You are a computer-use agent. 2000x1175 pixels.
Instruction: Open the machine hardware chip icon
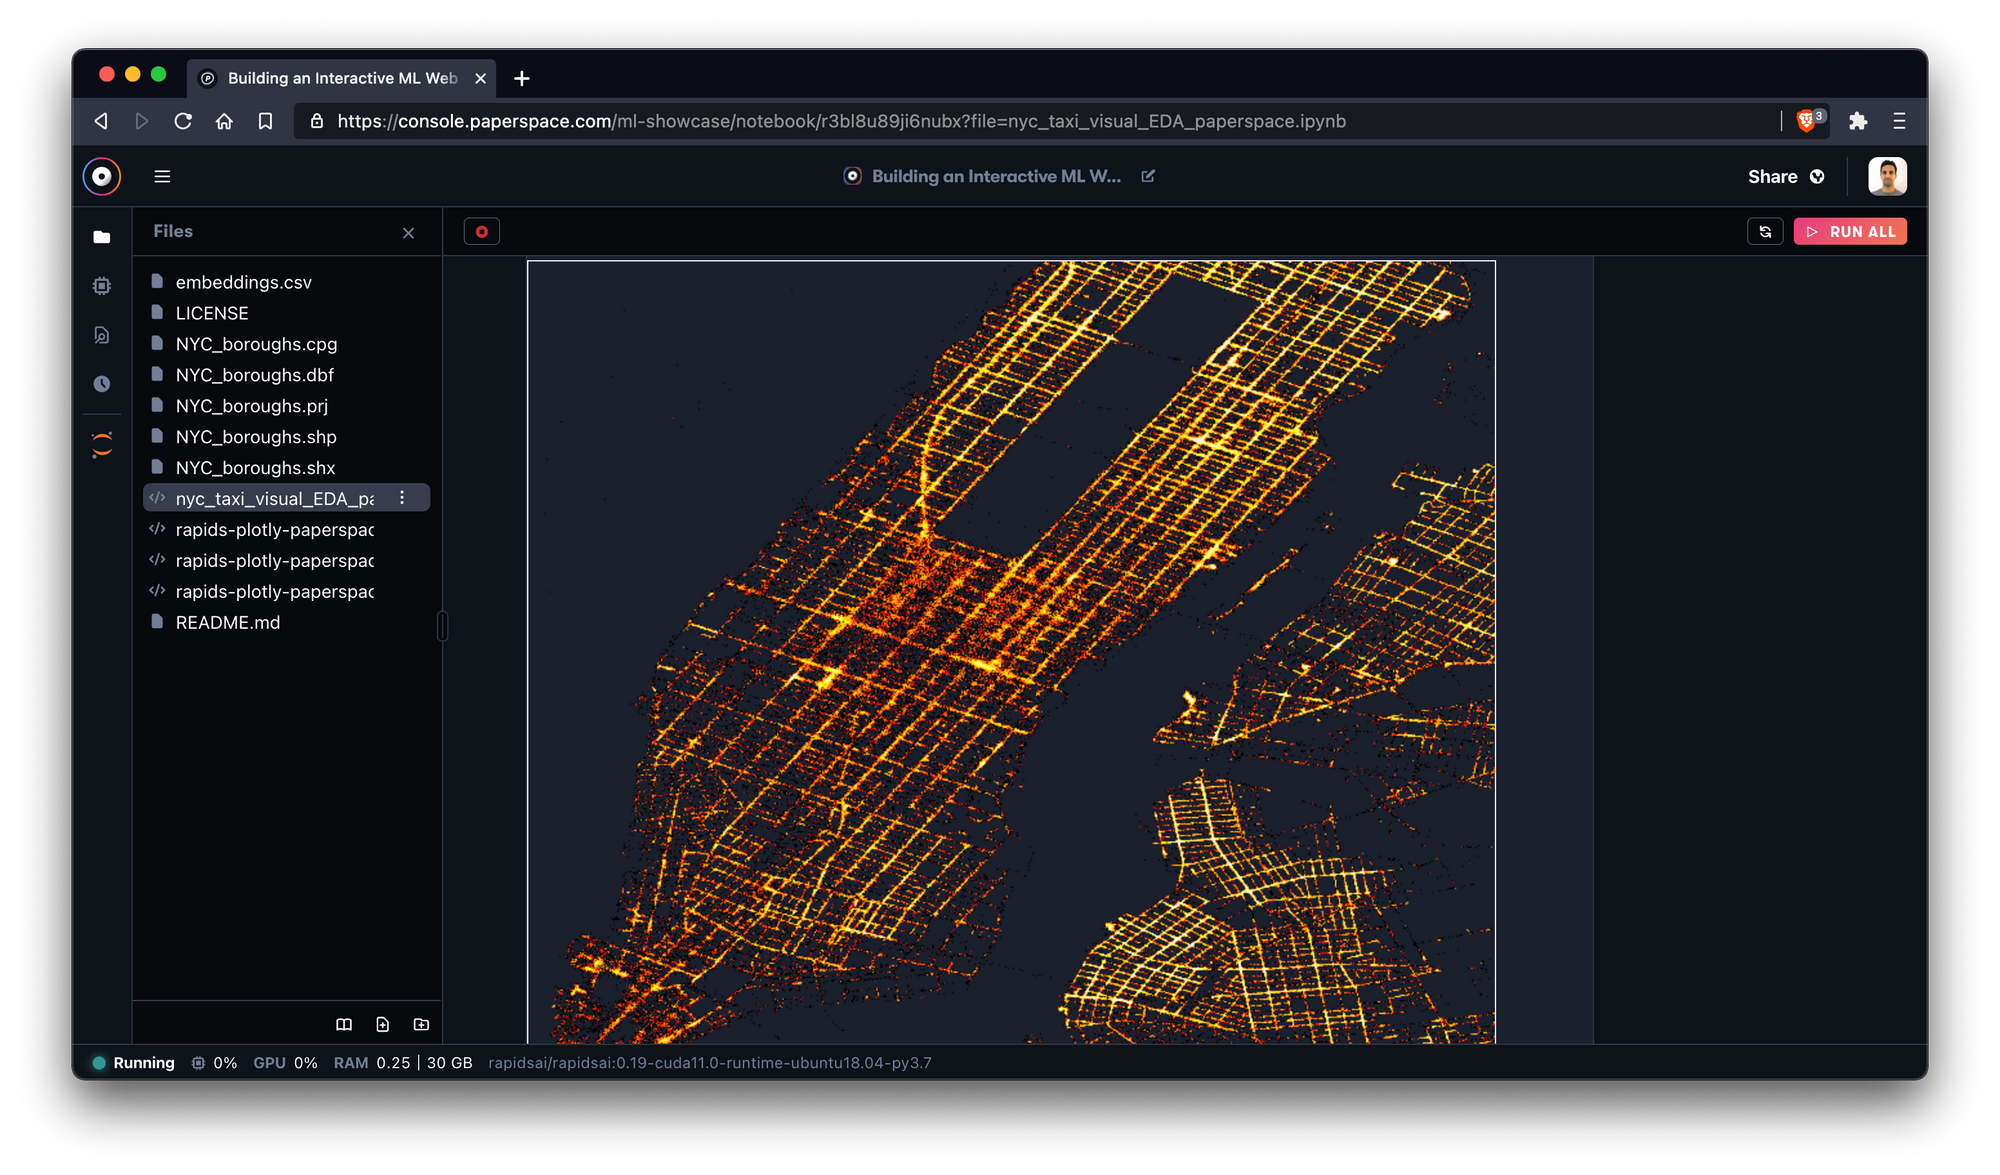pos(101,286)
